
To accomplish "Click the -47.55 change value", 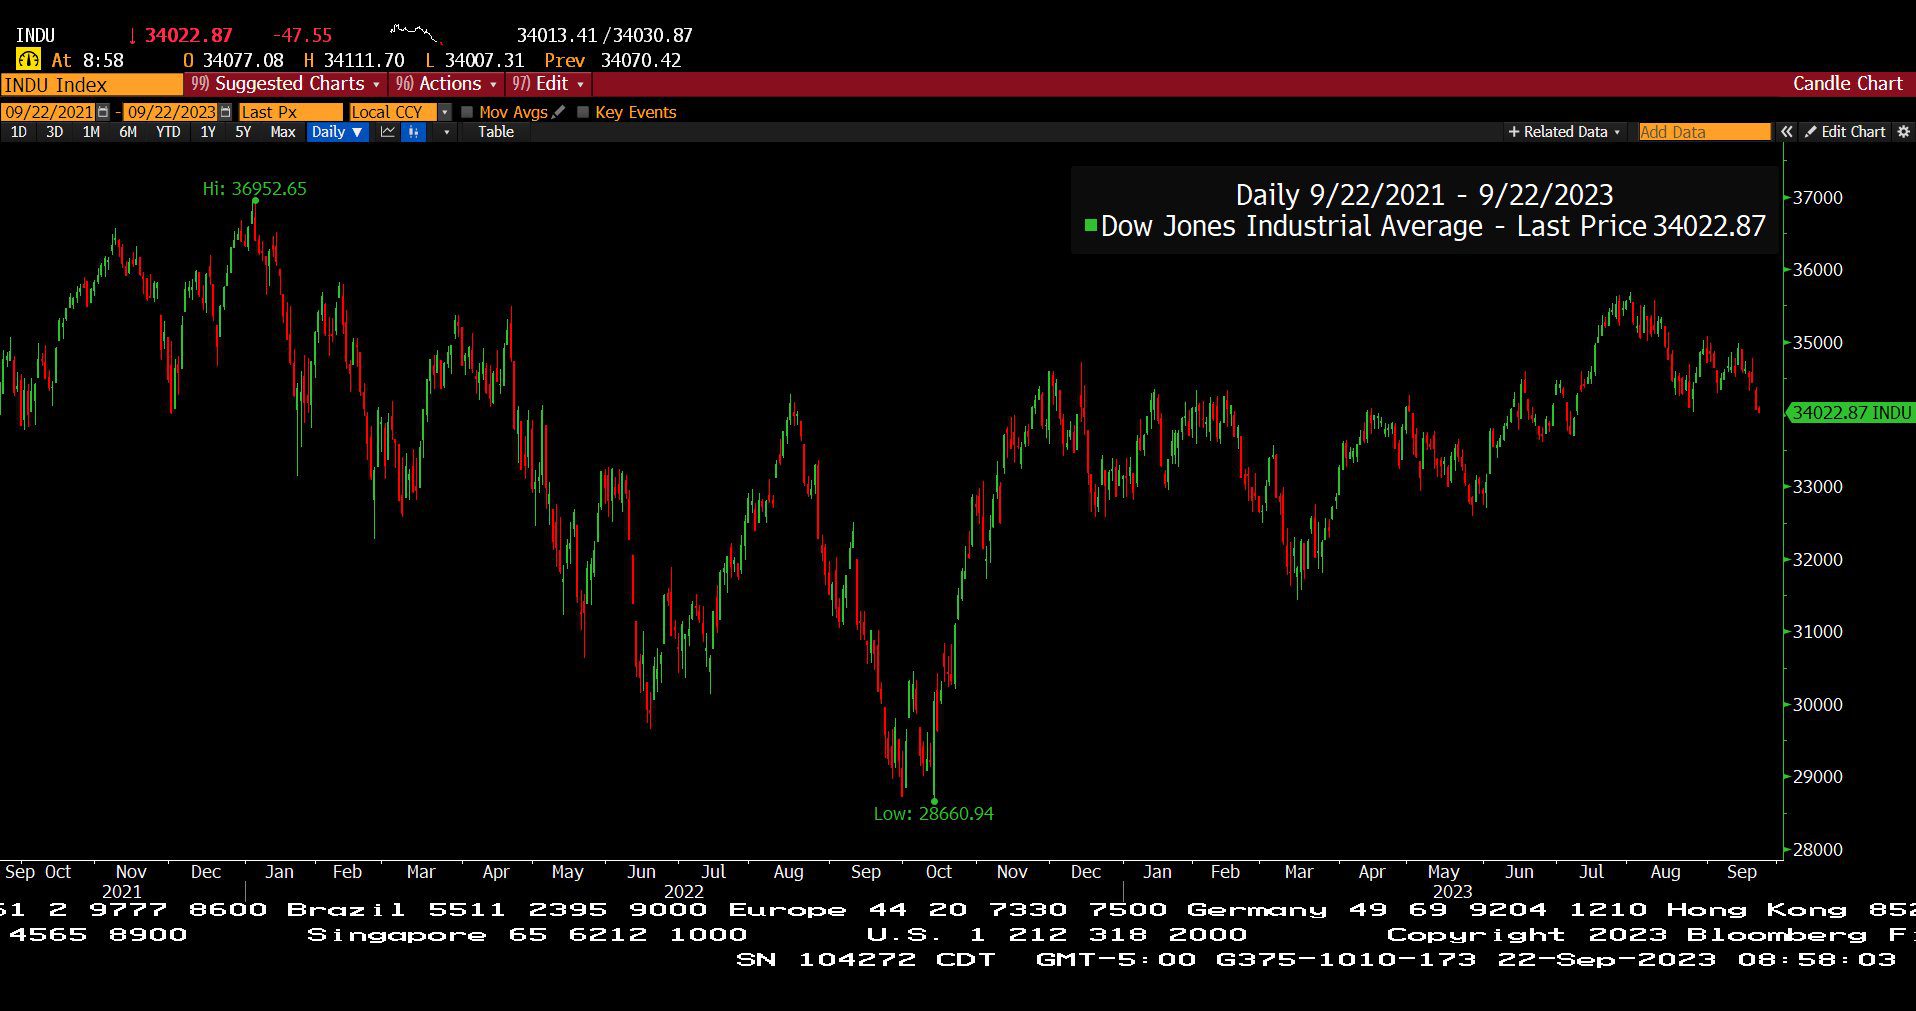I will tap(302, 35).
